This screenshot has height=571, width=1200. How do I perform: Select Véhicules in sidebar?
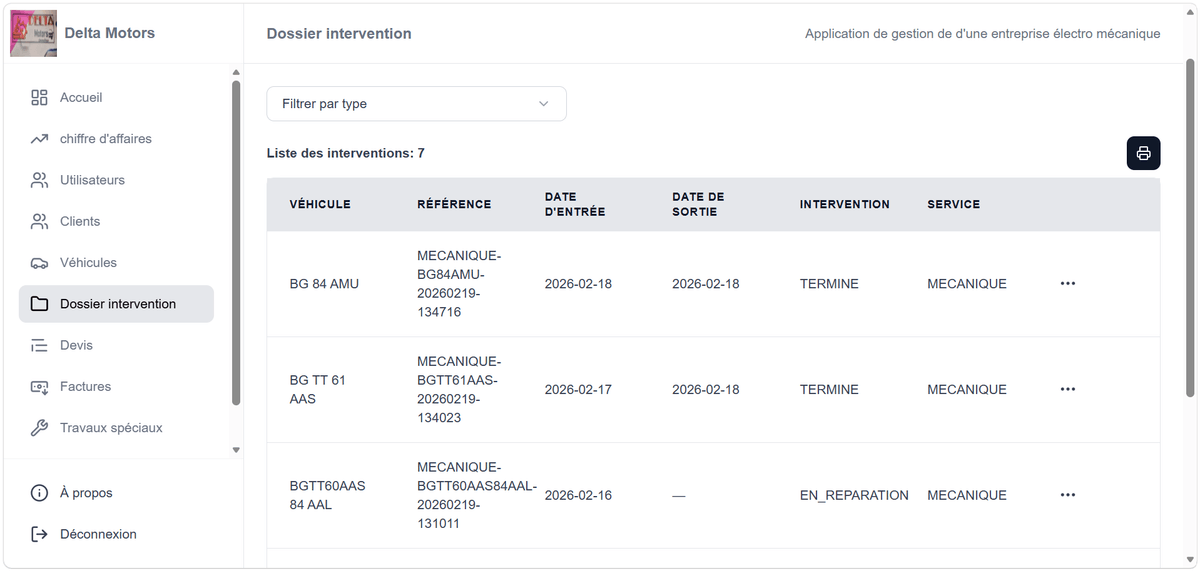tap(116, 263)
